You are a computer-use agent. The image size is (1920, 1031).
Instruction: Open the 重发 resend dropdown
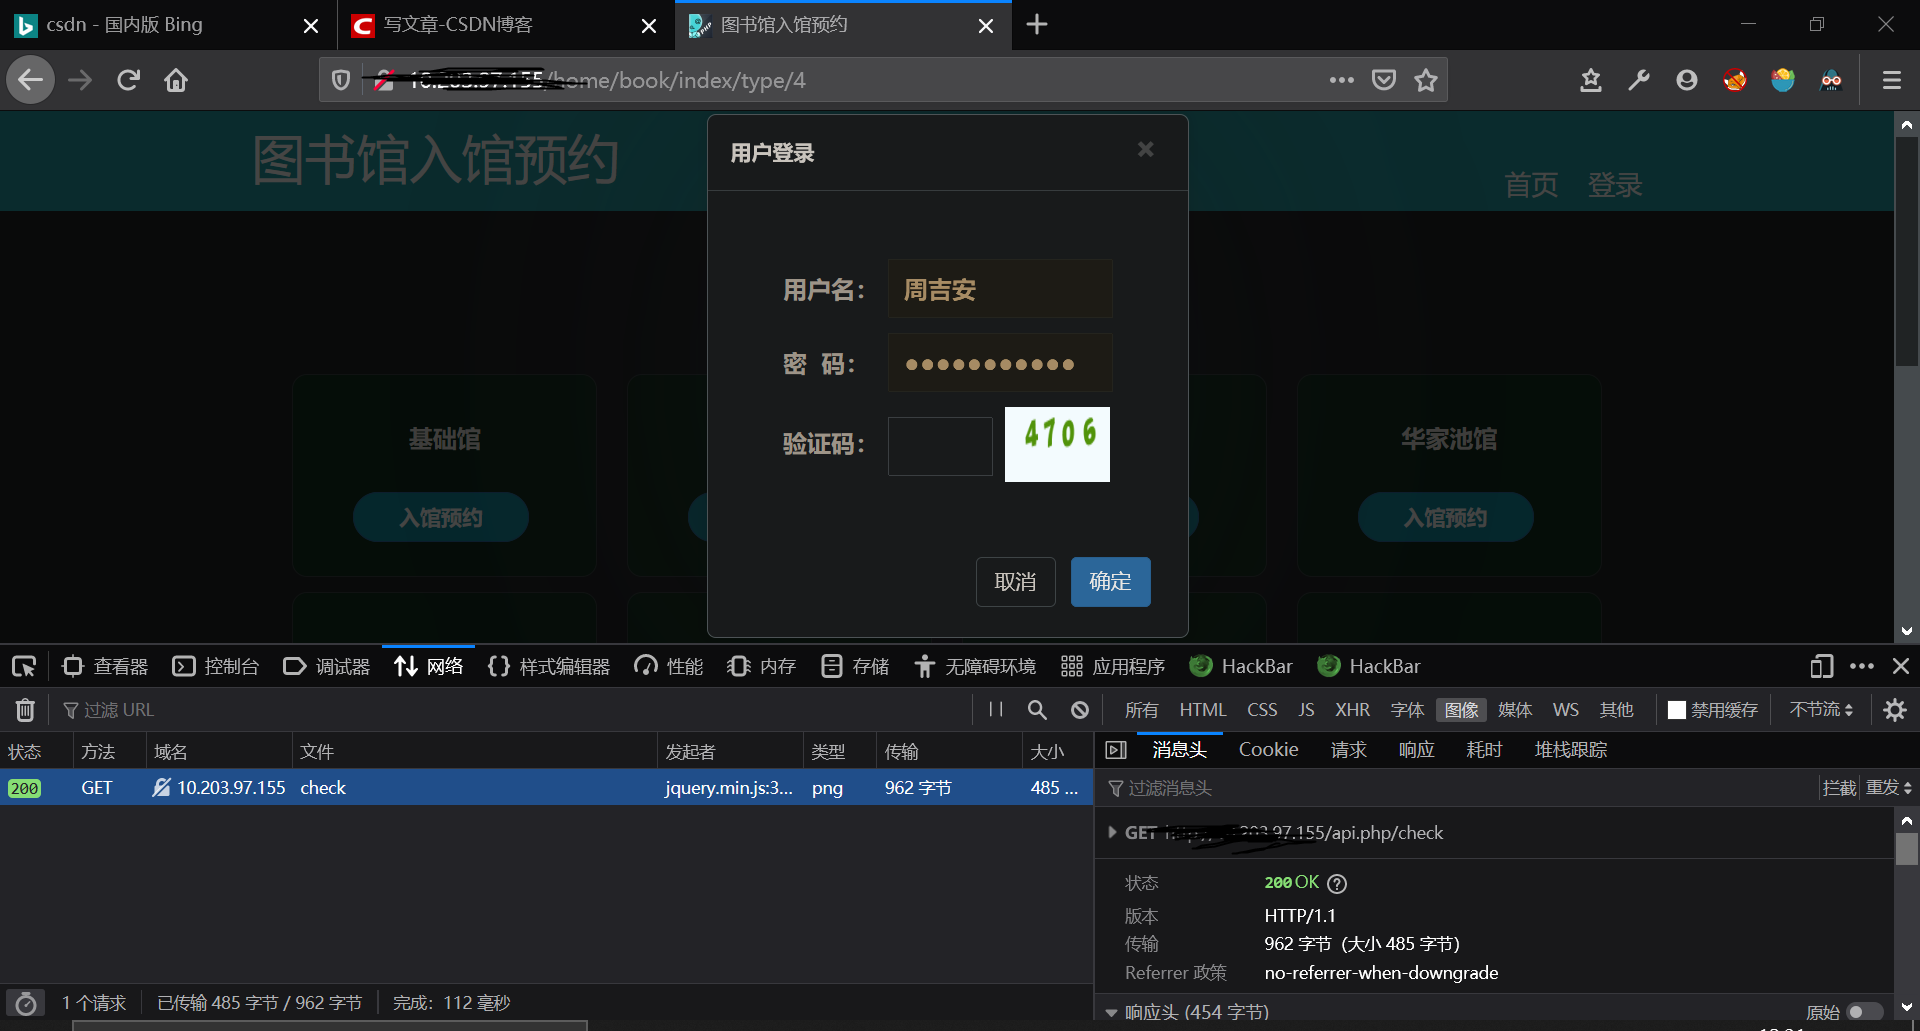[x=1888, y=788]
